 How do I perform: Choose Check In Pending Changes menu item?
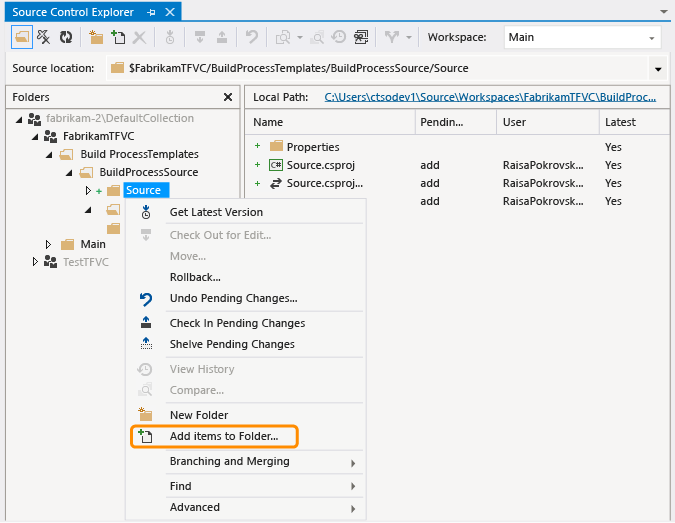coord(245,323)
